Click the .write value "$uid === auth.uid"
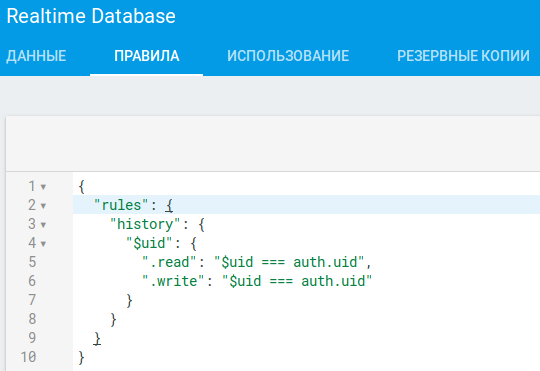This screenshot has height=371, width=540. point(297,281)
